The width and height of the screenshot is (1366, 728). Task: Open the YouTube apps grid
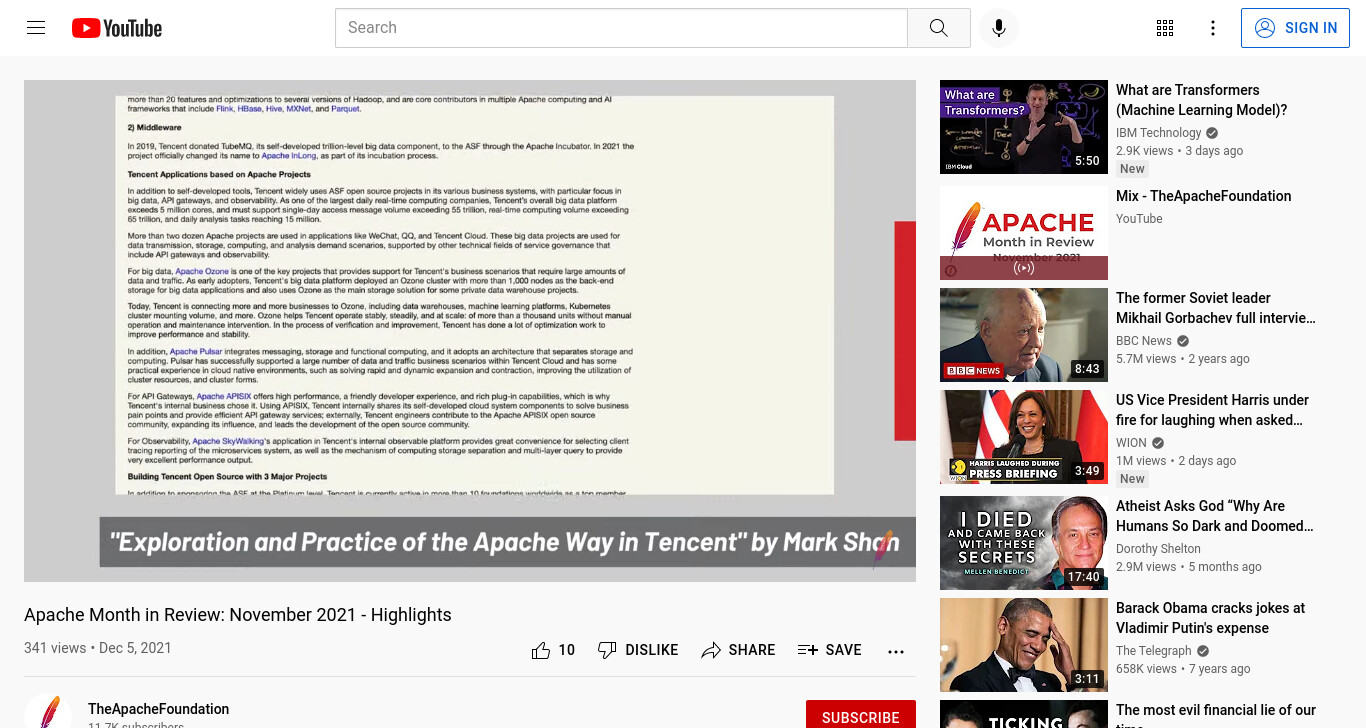click(x=1165, y=28)
